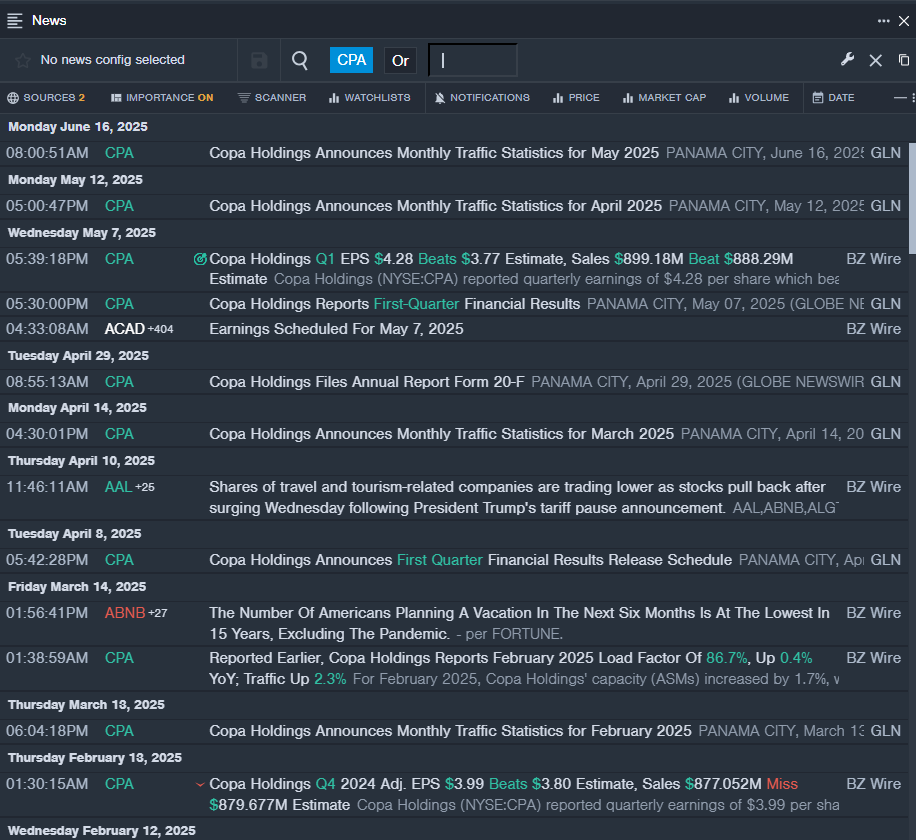
Task: Open Copa Holdings Files Annual Report Form 20-F
Action: [366, 382]
